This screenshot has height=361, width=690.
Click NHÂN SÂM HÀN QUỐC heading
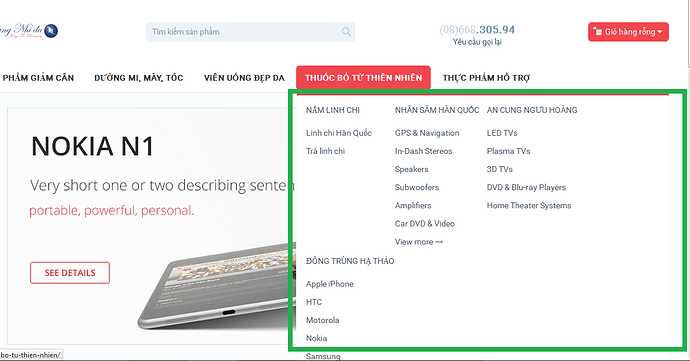(x=437, y=110)
